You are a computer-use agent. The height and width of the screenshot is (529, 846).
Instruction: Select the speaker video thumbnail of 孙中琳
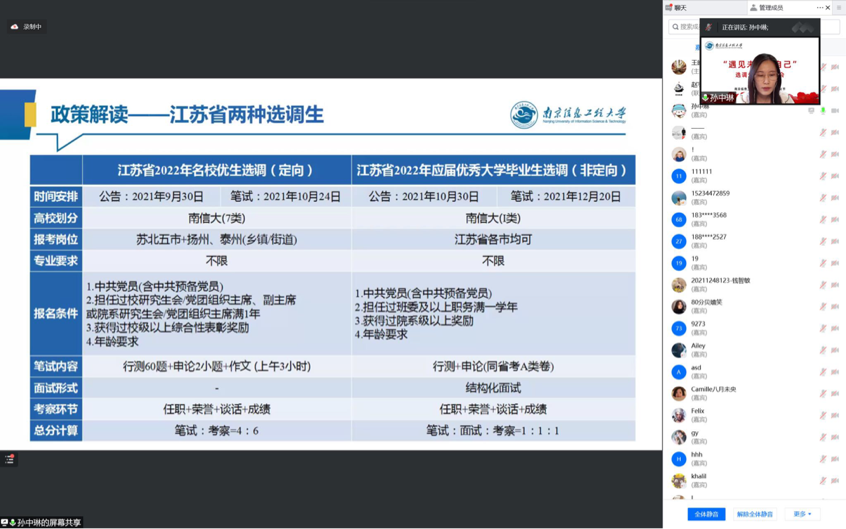(759, 70)
